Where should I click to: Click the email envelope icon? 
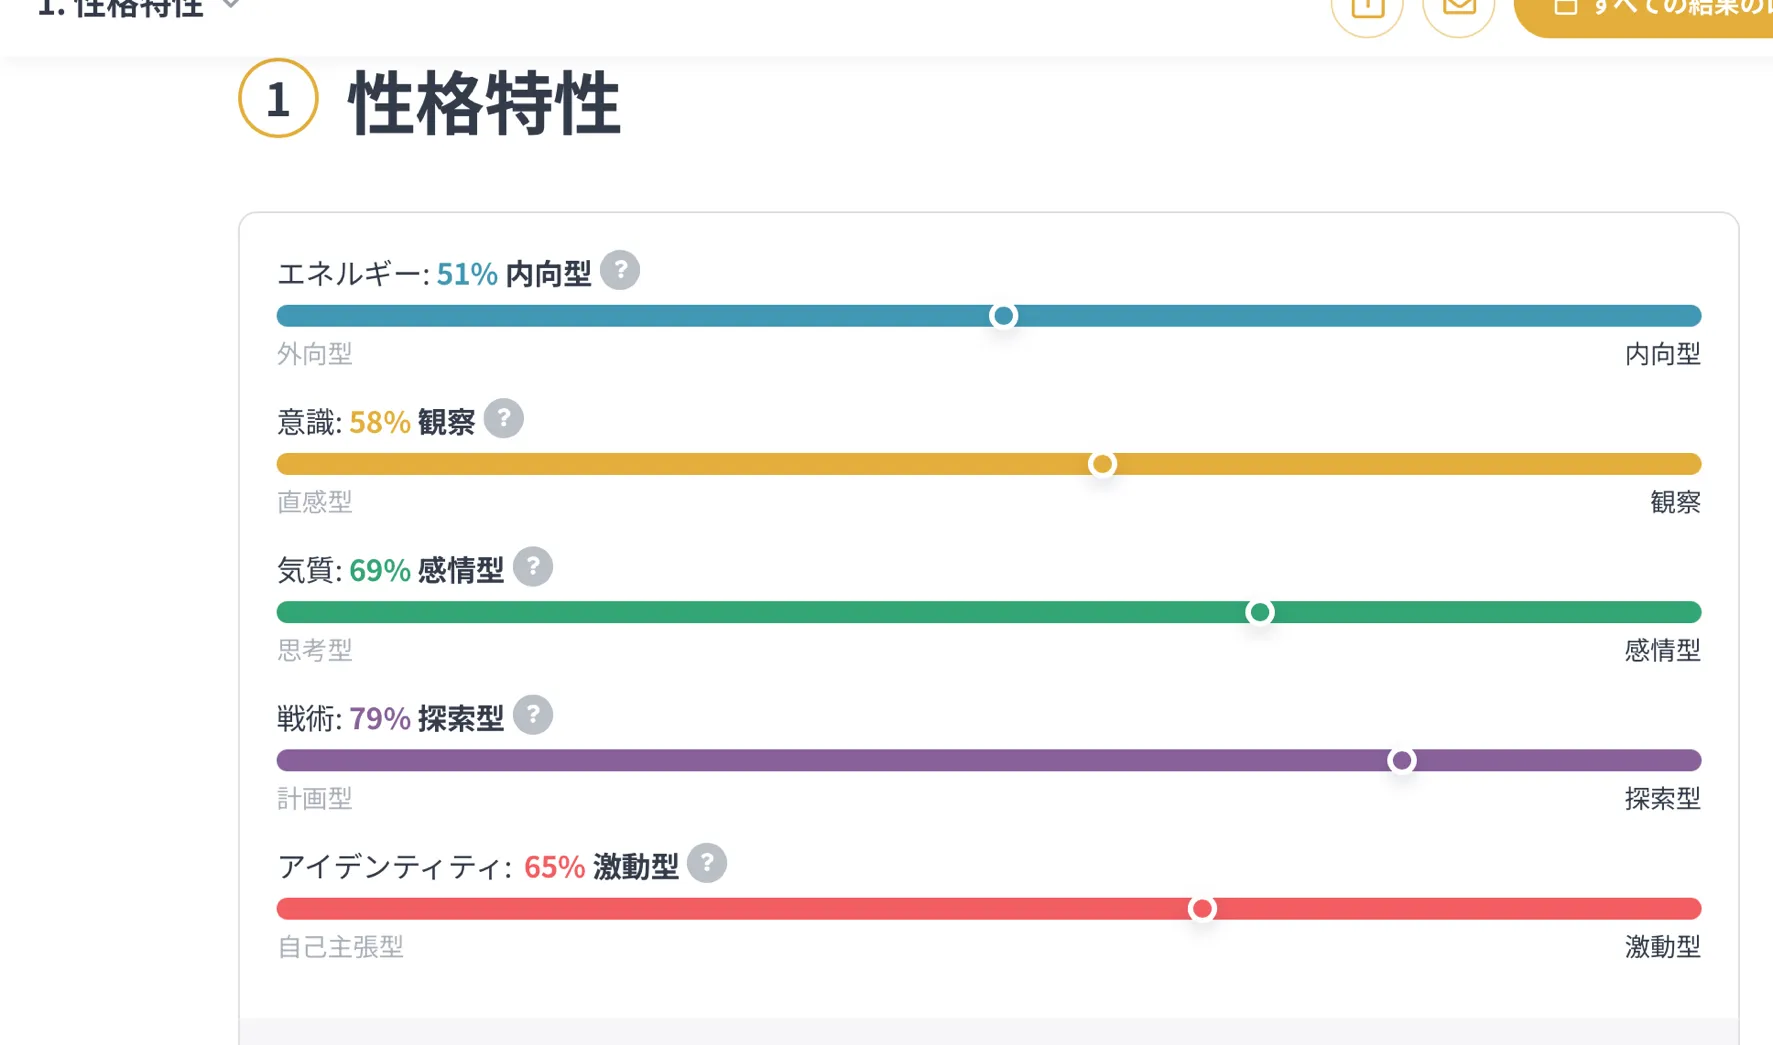point(1459,10)
